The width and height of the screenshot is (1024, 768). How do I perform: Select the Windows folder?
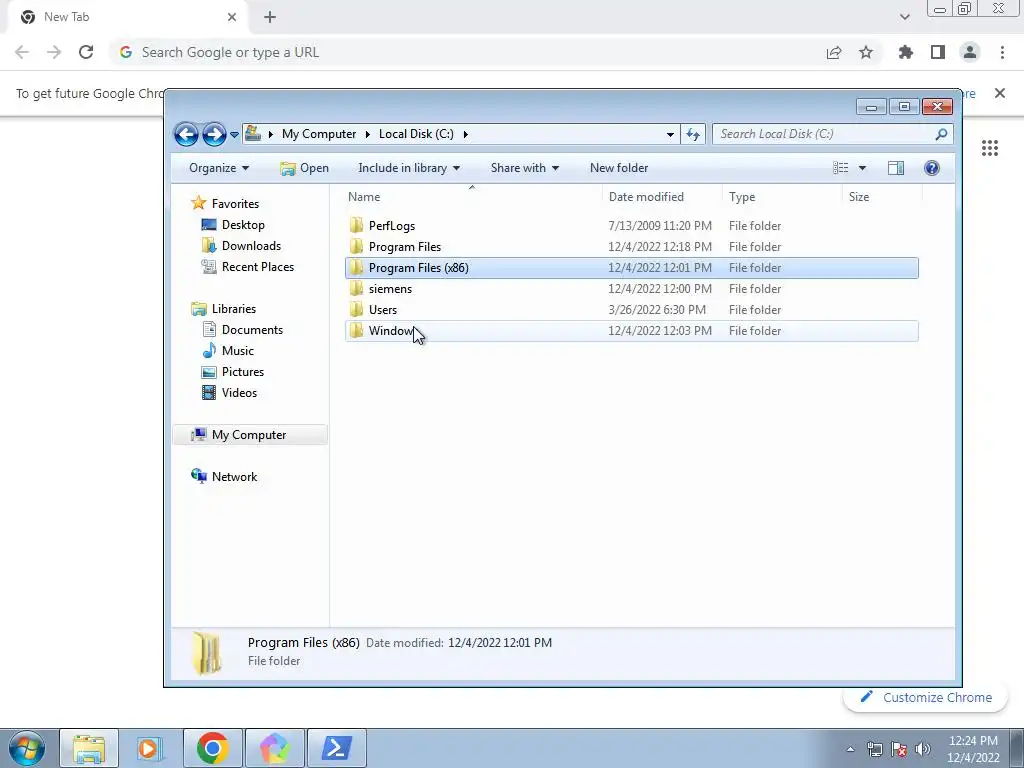pos(632,330)
